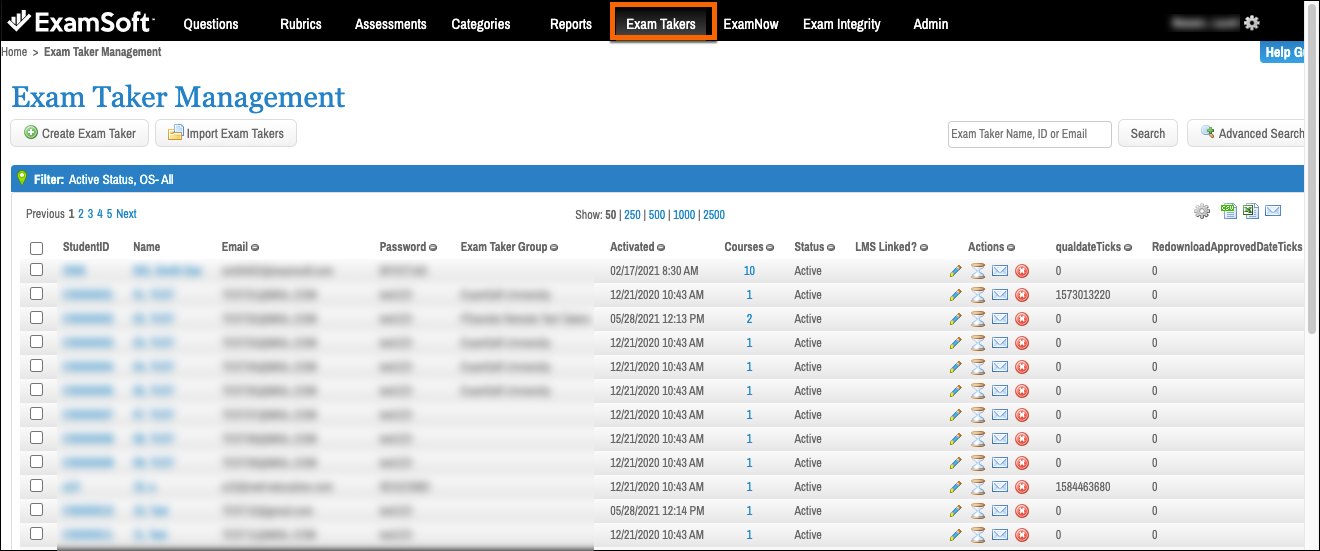The height and width of the screenshot is (551, 1320).
Task: Go to the Assessments menu
Action: (x=391, y=24)
